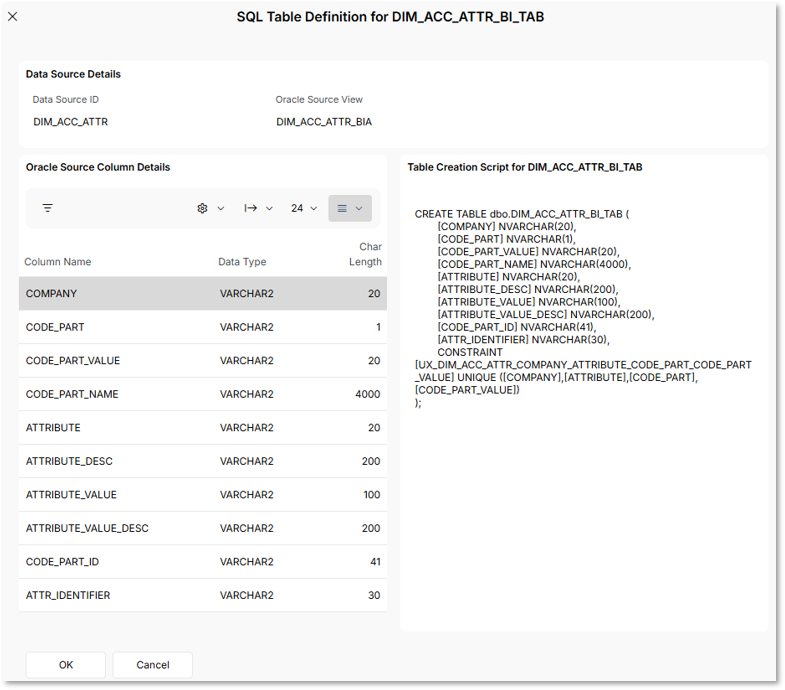This screenshot has height=690, width=785.
Task: Click the [ATTRIBUTE_VALUE_DESC] NVARCHAR(200) script line
Action: [546, 314]
